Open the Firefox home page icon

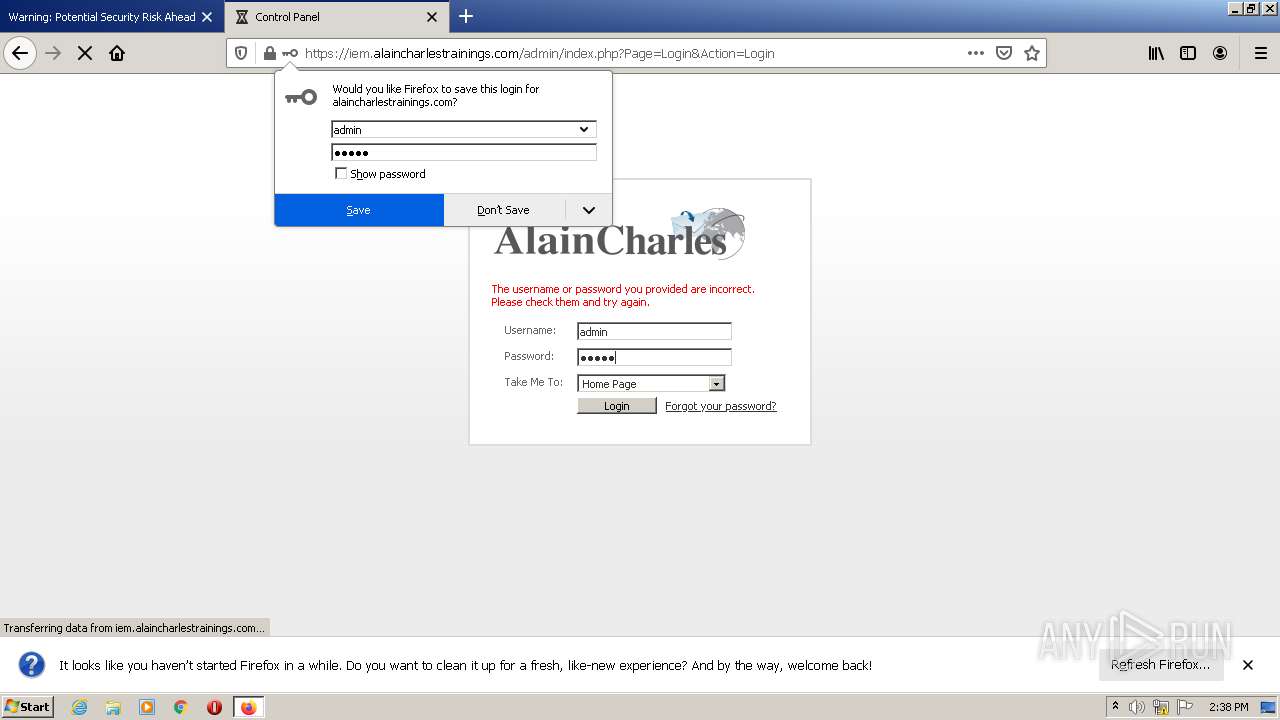click(117, 53)
